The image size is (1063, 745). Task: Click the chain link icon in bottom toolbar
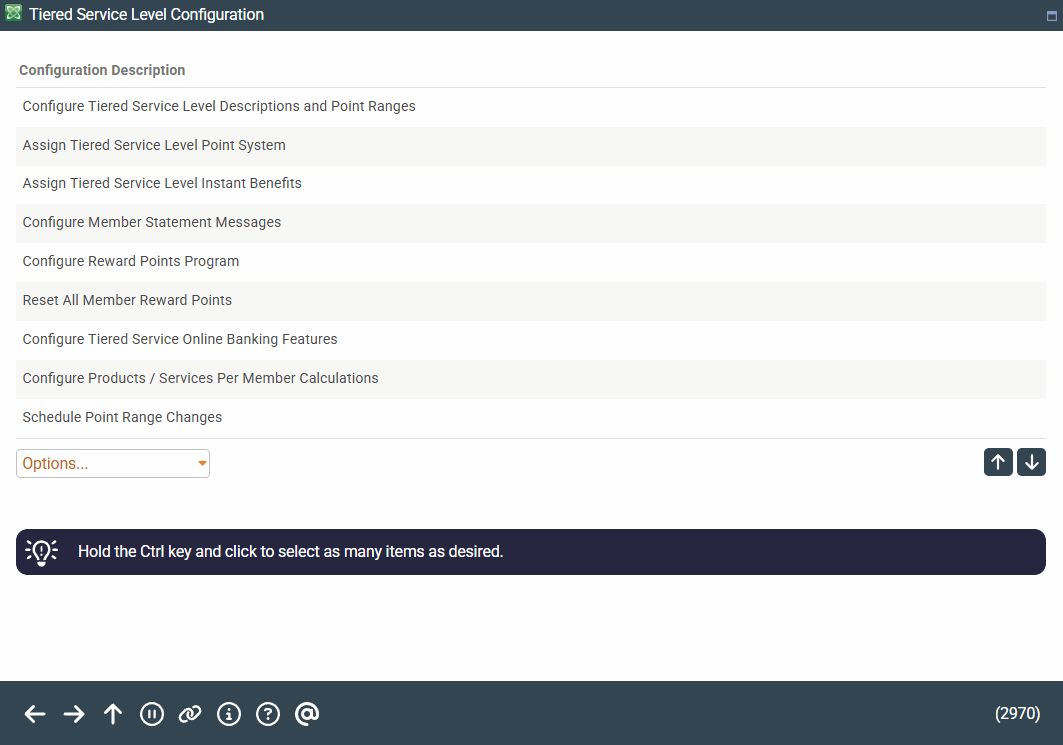coord(190,713)
